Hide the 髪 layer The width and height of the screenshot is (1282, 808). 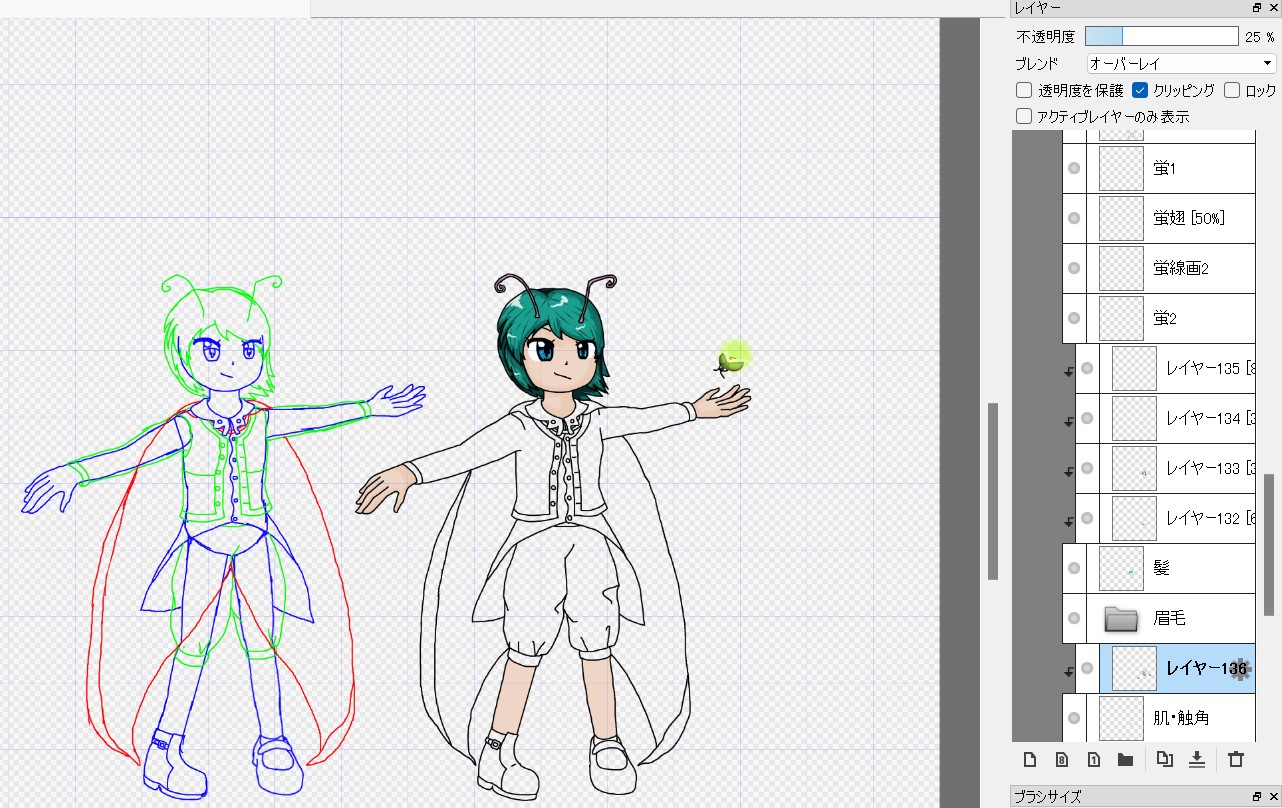click(x=1074, y=568)
